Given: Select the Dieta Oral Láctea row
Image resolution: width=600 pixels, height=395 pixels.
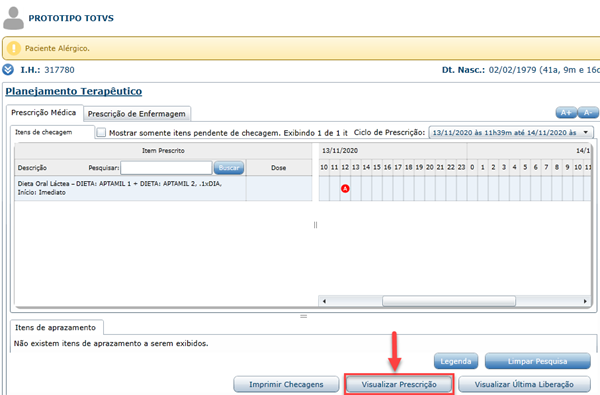Looking at the screenshot, I should 163,188.
